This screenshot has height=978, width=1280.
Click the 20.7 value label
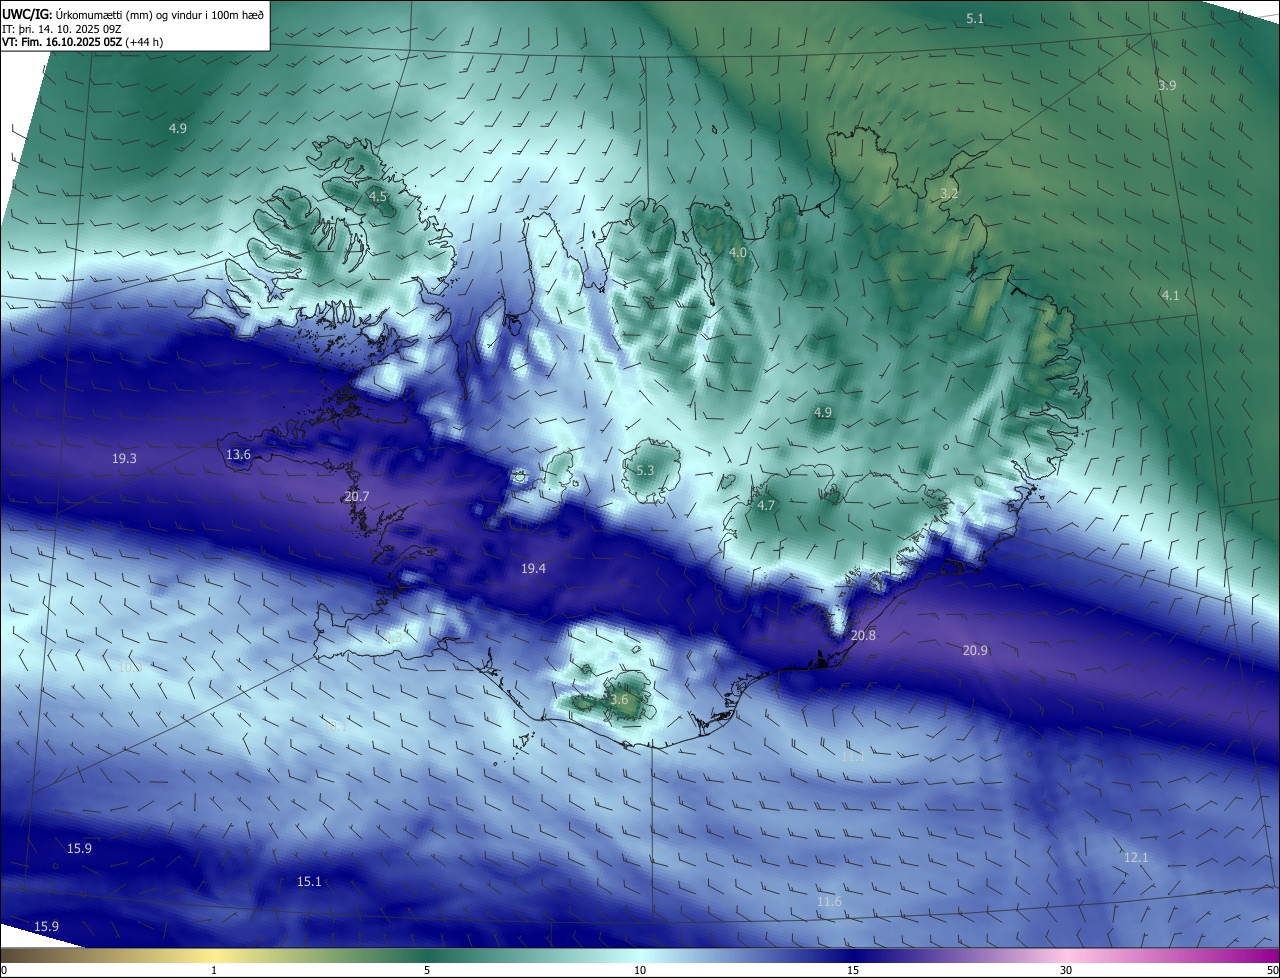(357, 497)
